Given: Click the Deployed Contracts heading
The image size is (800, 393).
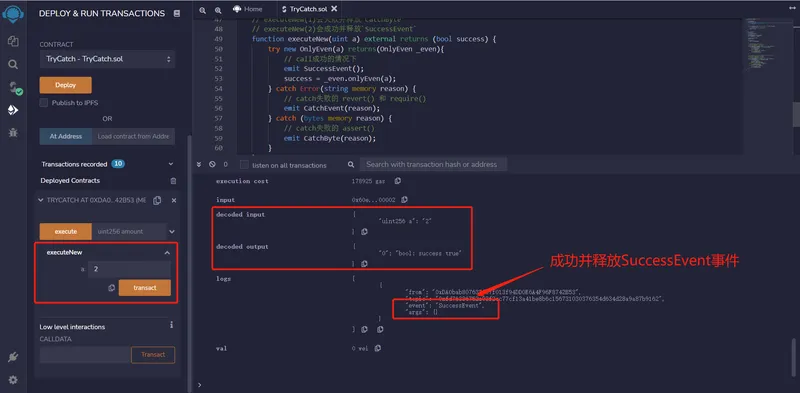Looking at the screenshot, I should click(x=70, y=181).
